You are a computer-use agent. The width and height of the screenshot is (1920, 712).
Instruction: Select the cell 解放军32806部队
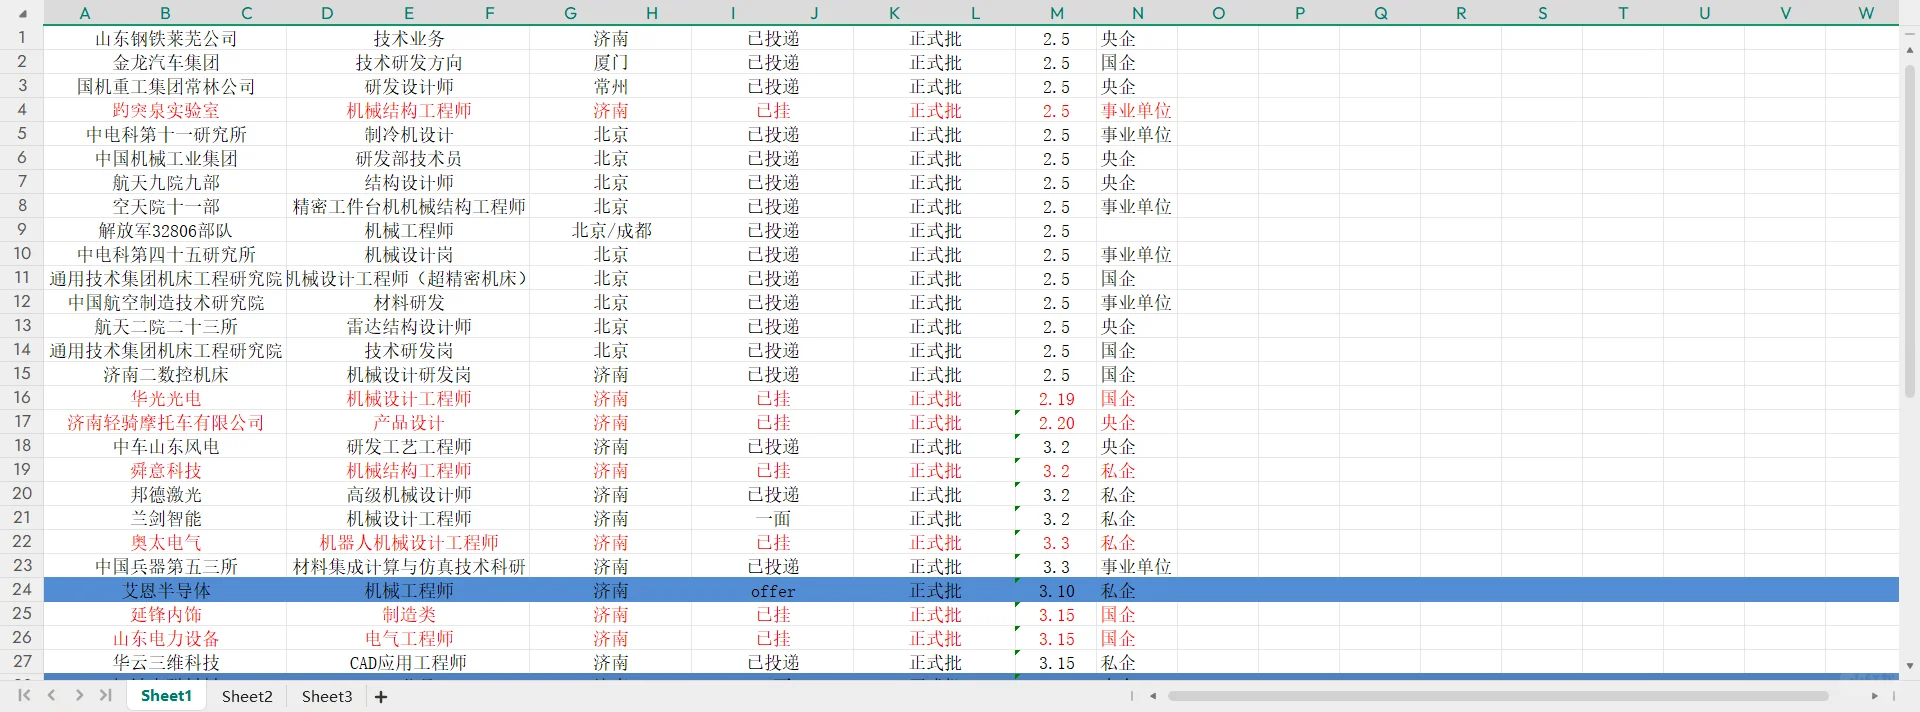tap(166, 231)
